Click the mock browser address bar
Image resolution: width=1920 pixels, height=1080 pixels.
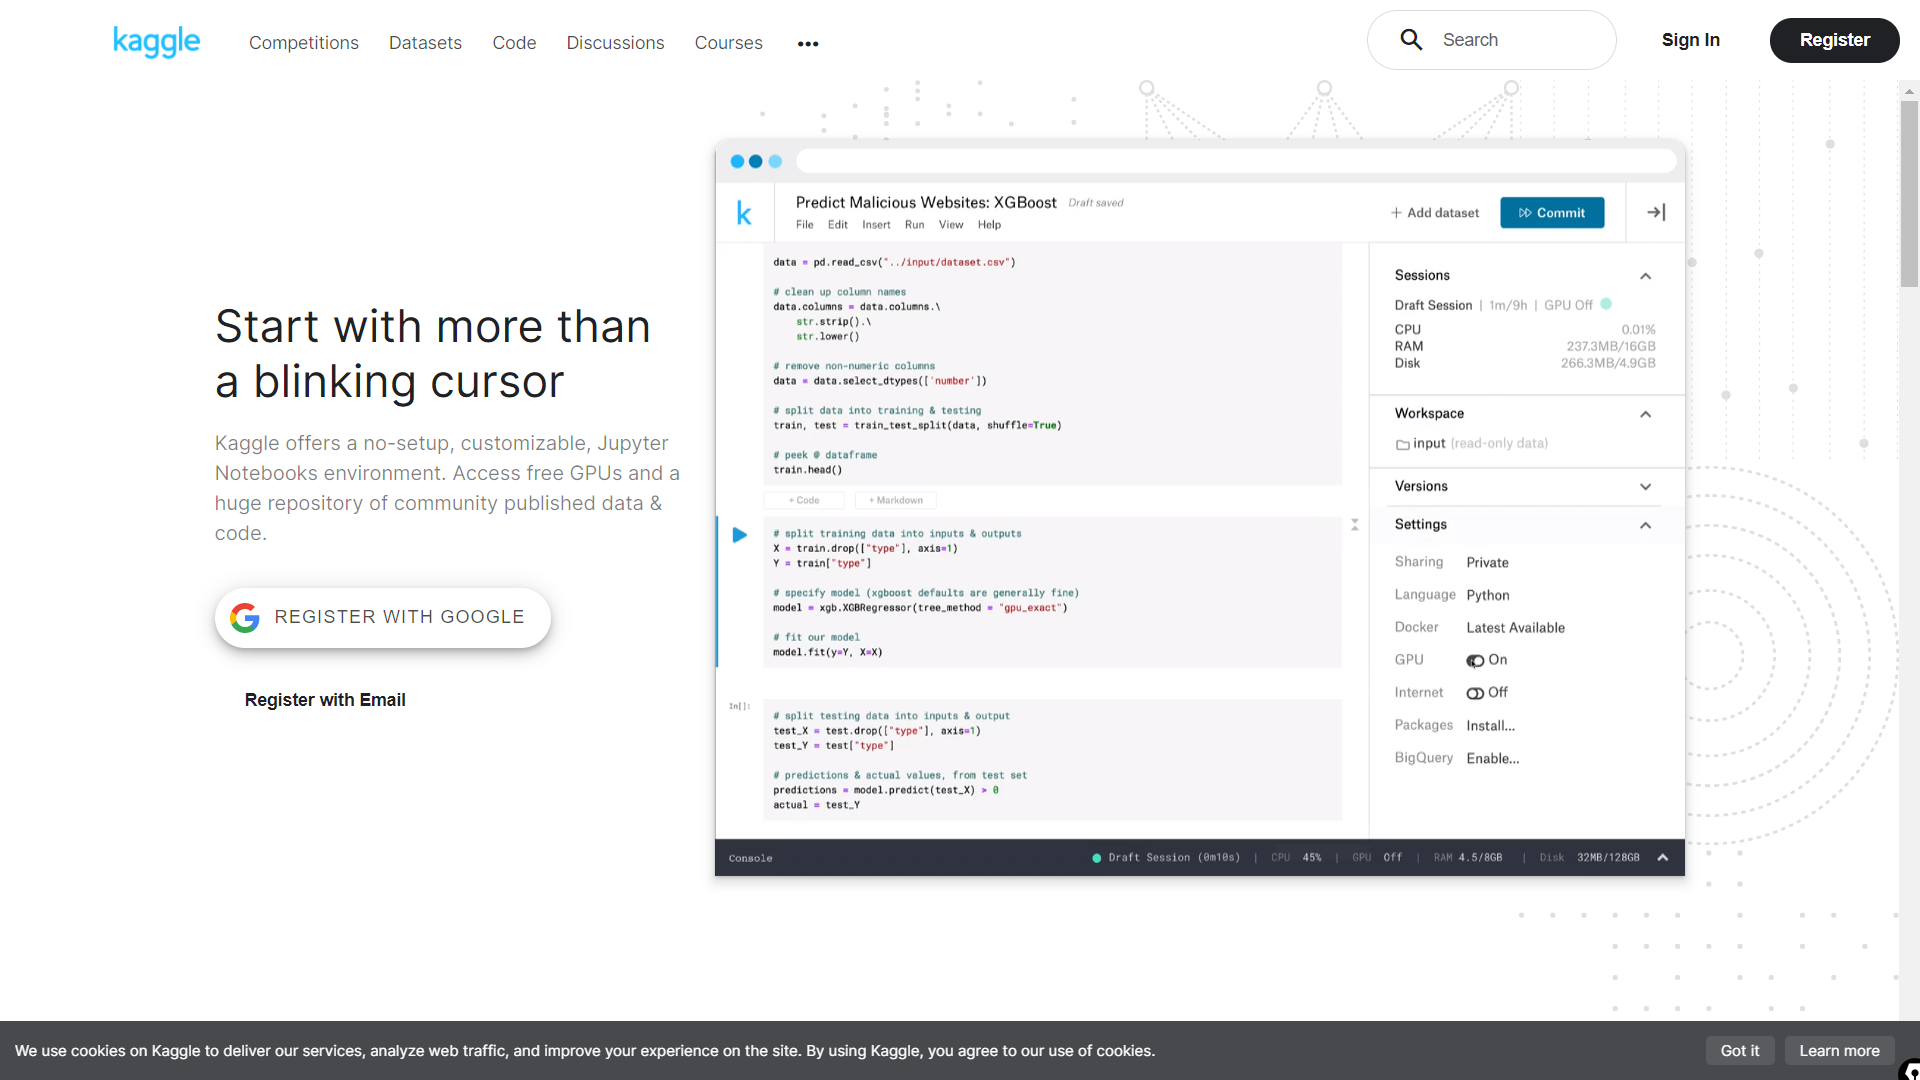click(x=1236, y=161)
